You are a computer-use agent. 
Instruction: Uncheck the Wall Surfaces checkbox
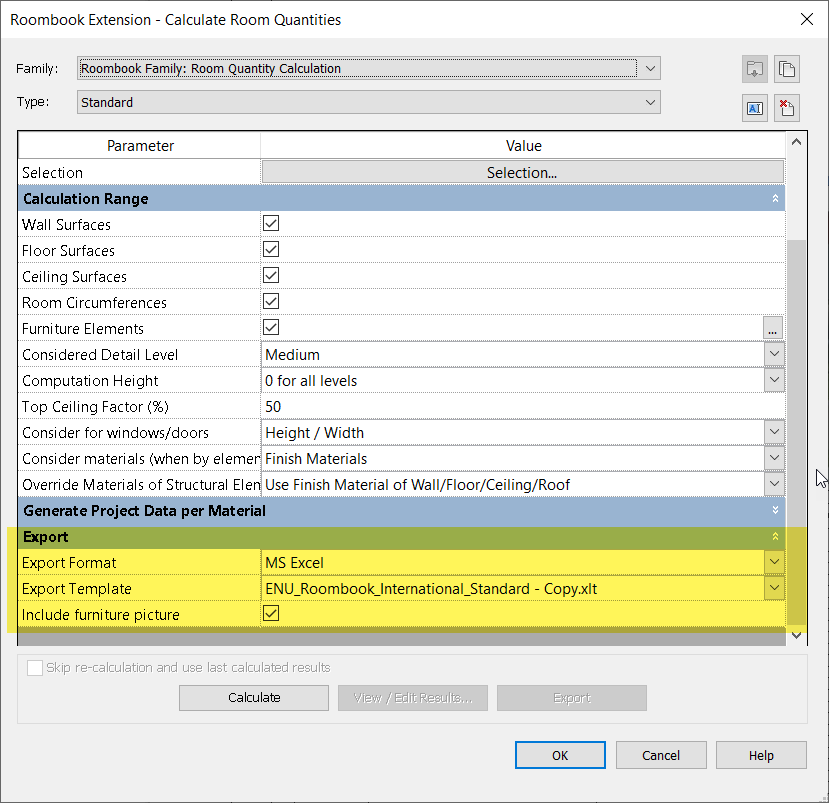click(x=270, y=223)
